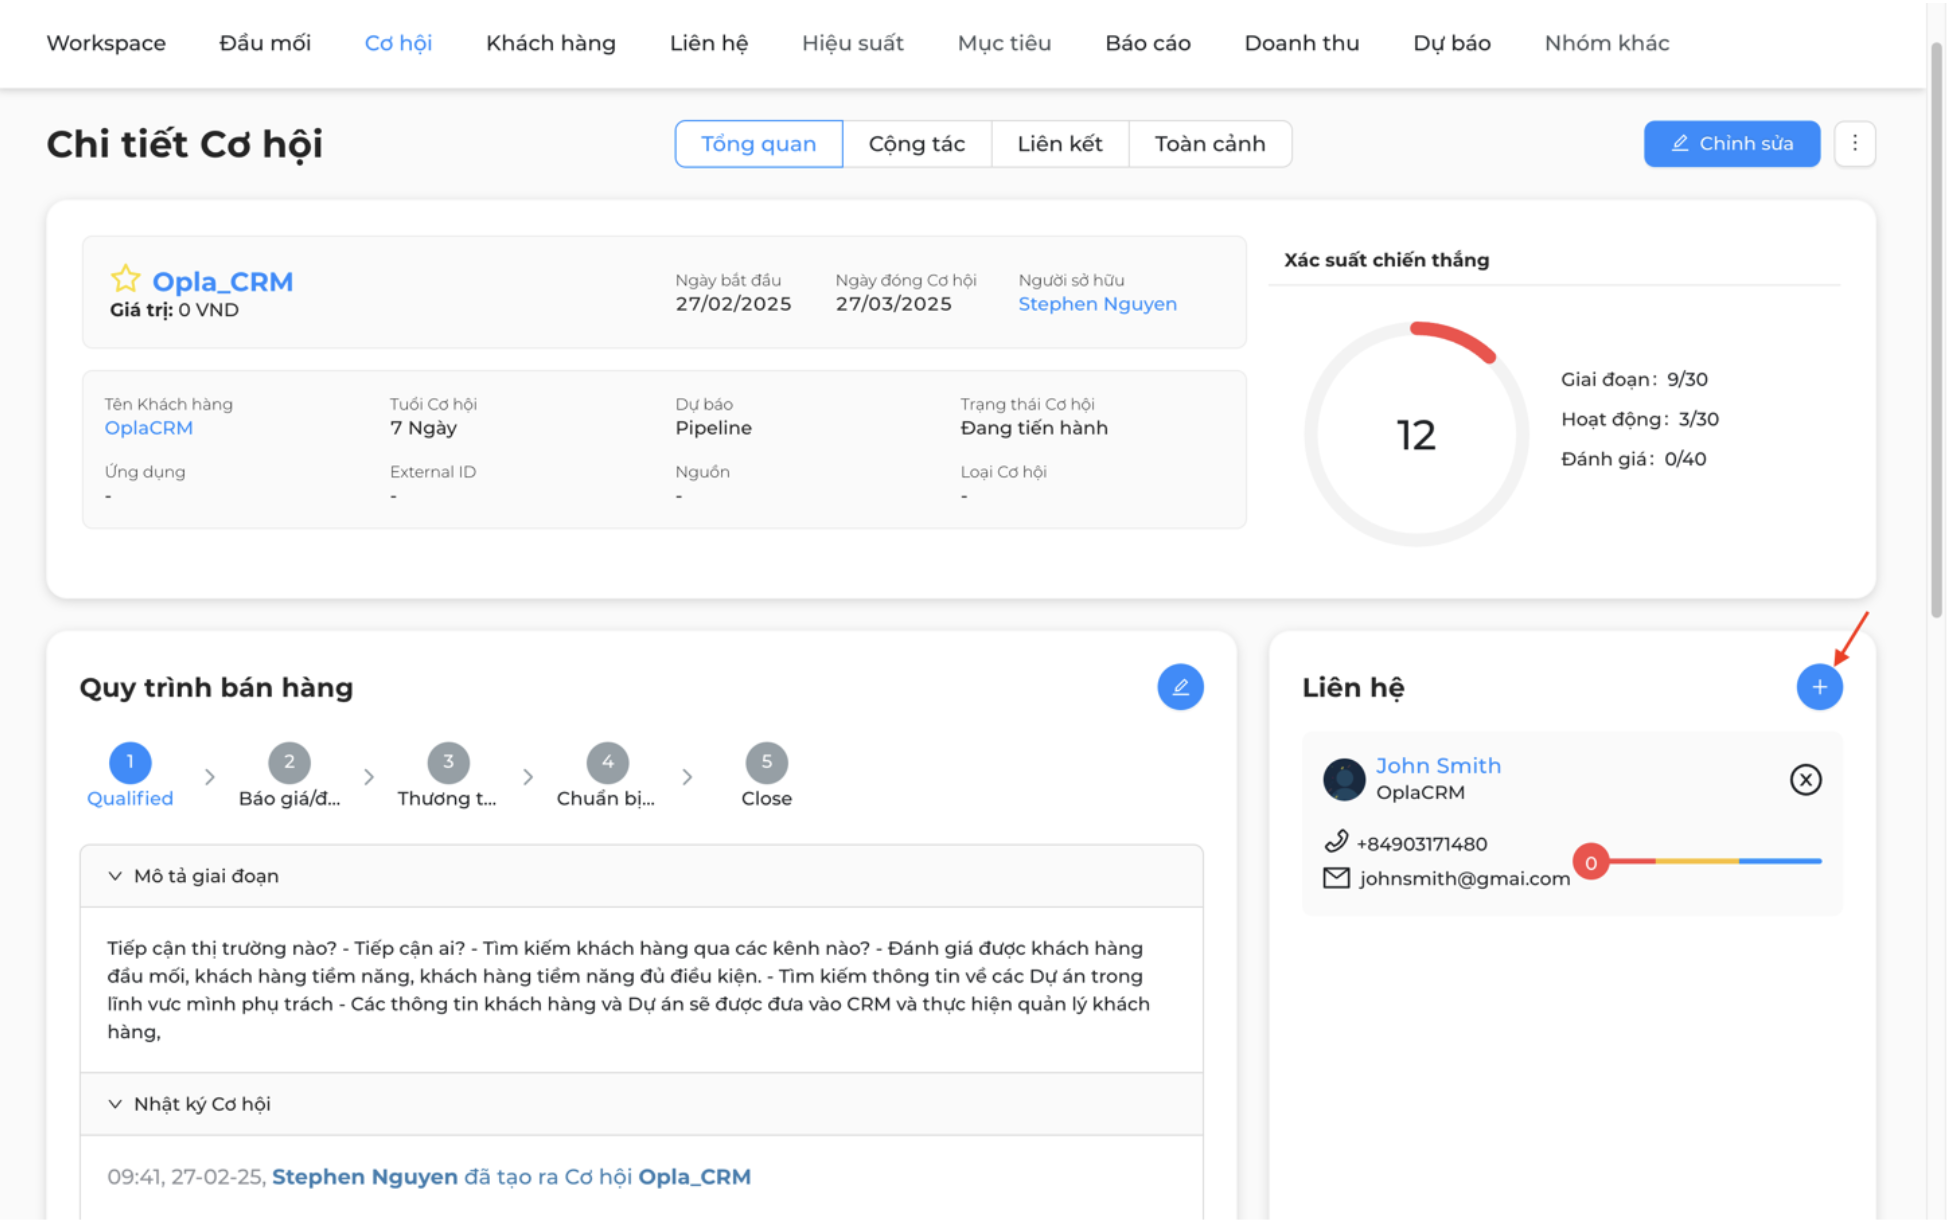Viewport: 1950px width, 1222px height.
Task: Open the Cơ hội menu
Action: click(x=398, y=43)
